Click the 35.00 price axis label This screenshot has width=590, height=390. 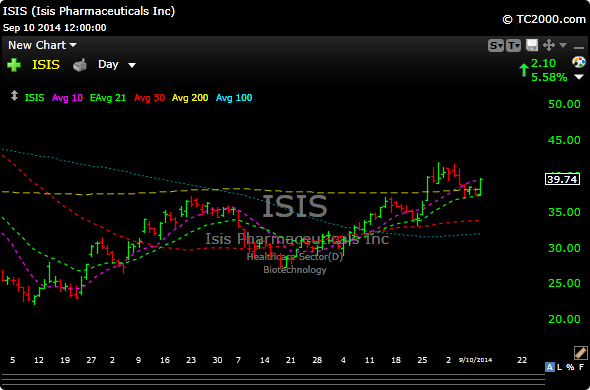(x=564, y=212)
